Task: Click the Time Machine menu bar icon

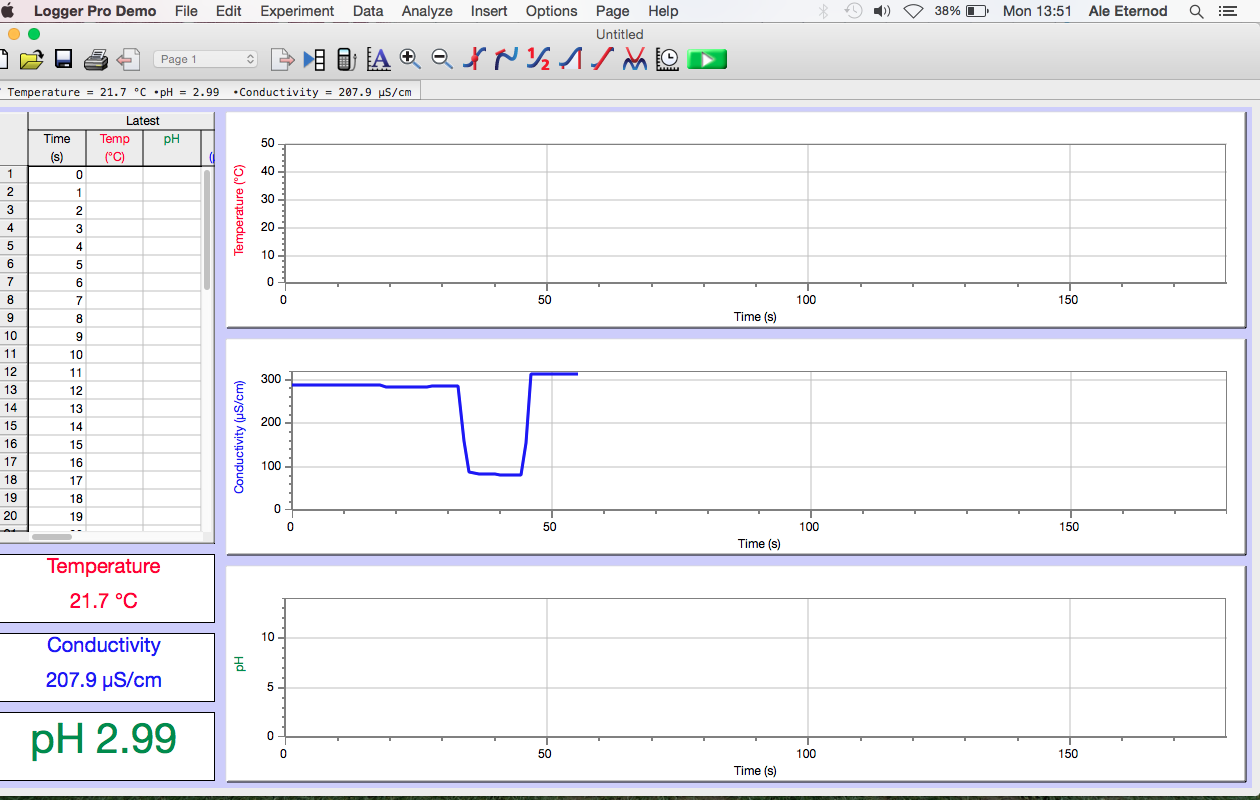Action: point(853,11)
